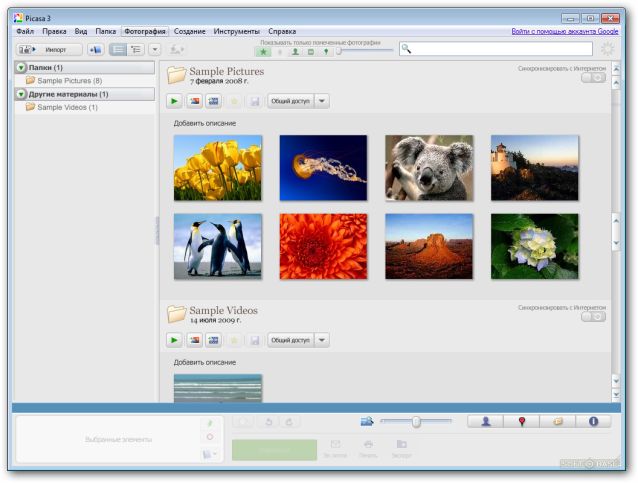Open the Вид menu
638x483 pixels.
[x=81, y=31]
